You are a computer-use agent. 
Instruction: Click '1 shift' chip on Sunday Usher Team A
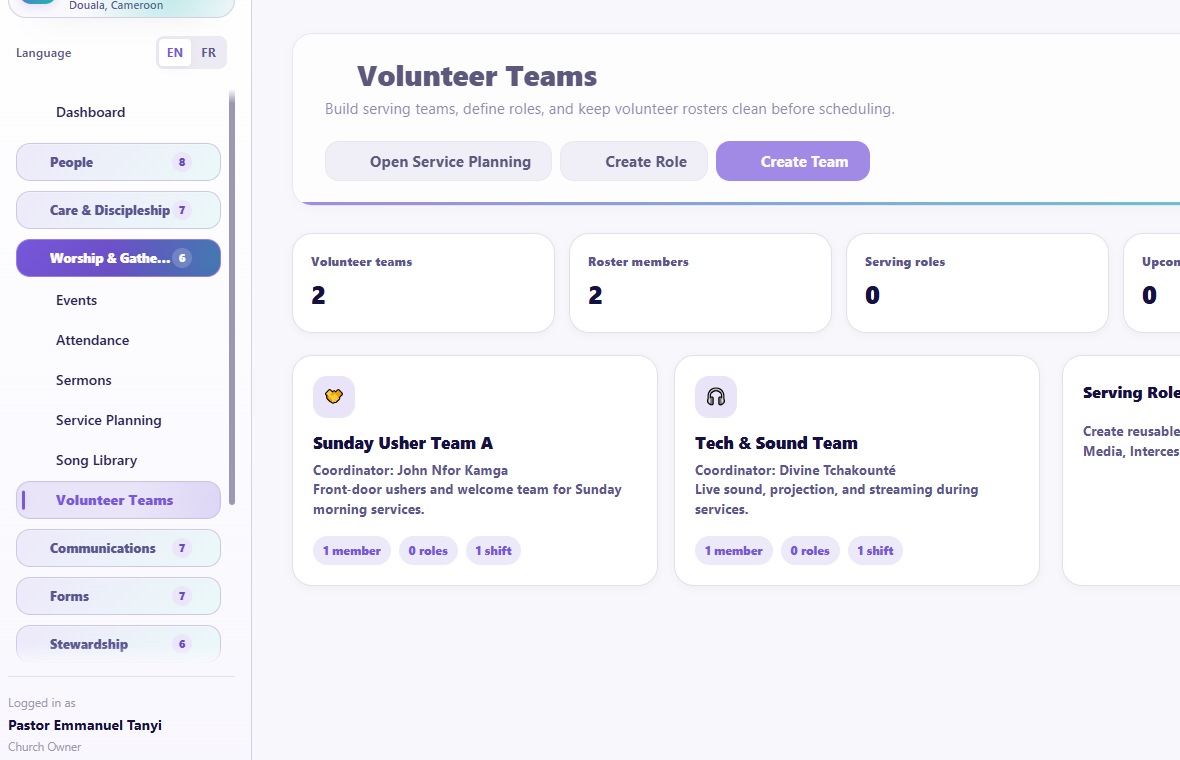[x=493, y=551]
